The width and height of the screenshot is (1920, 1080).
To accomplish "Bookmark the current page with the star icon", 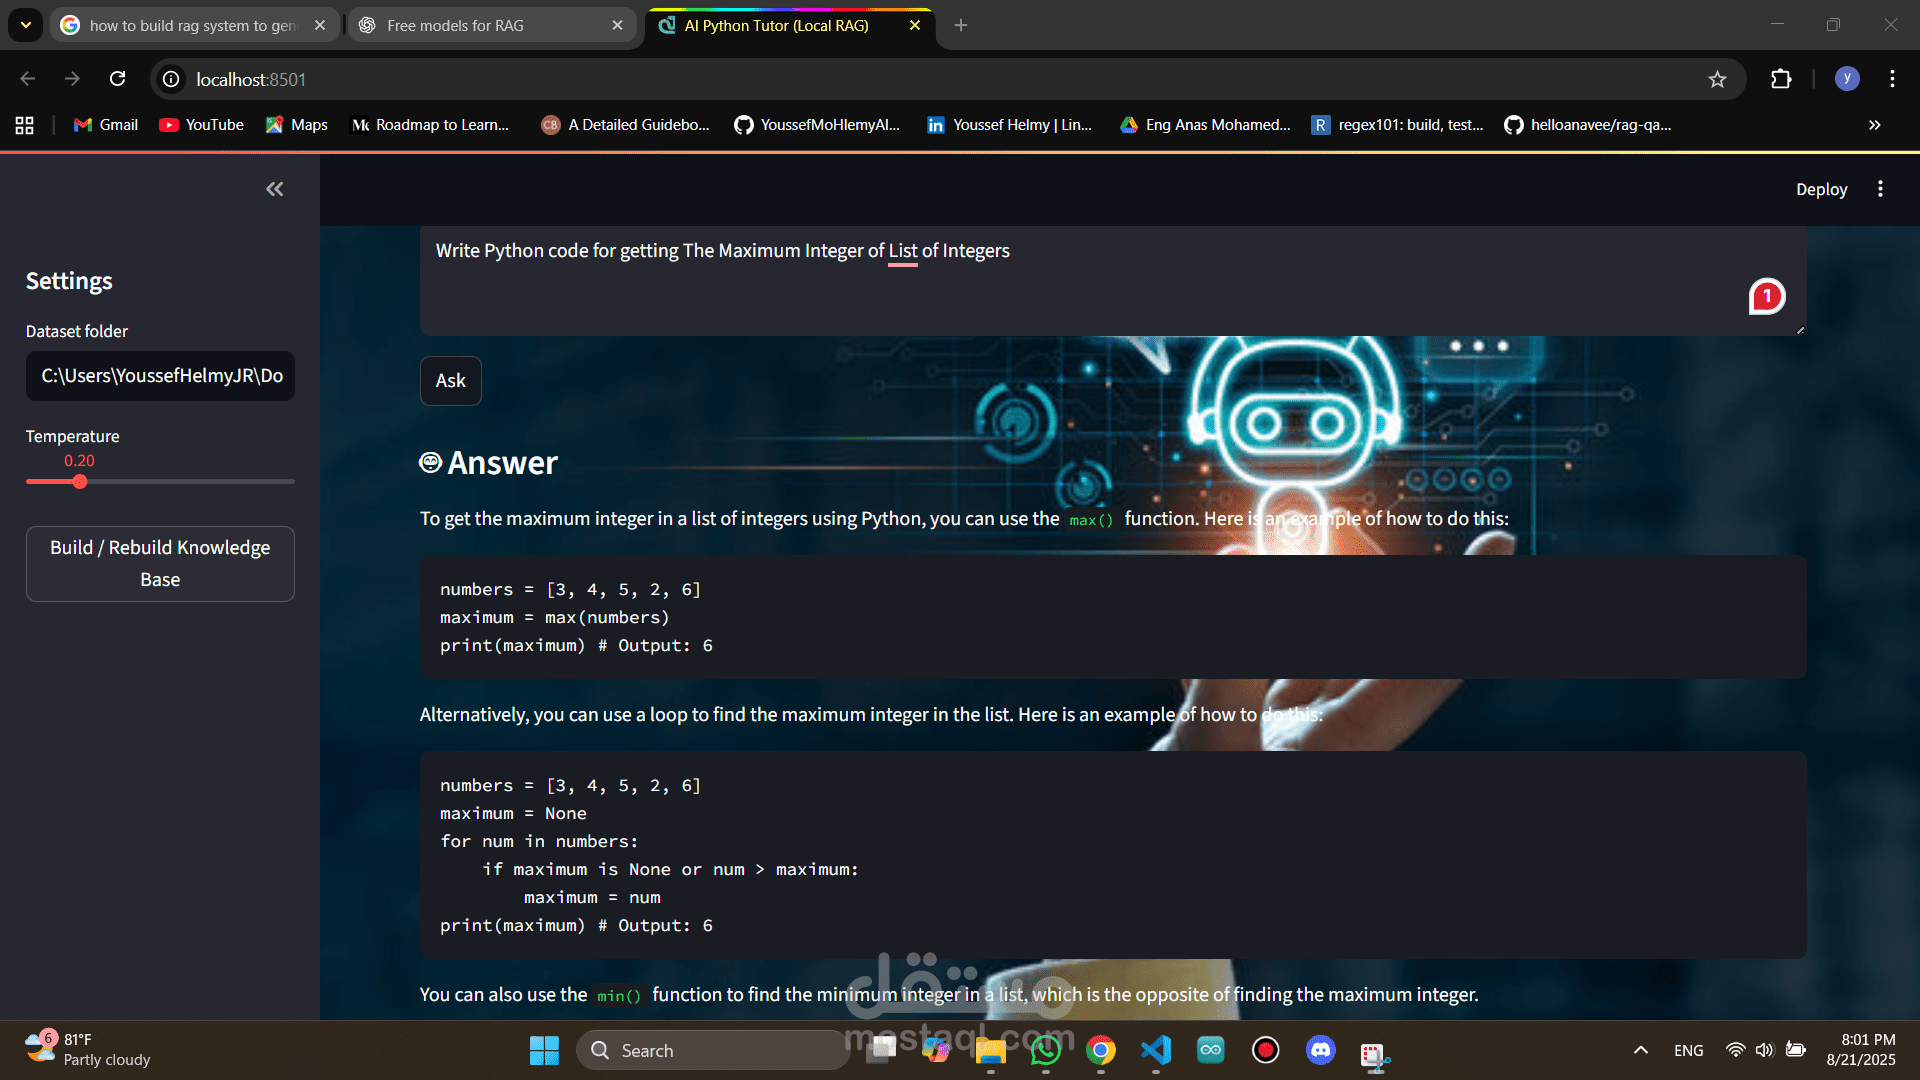I will pyautogui.click(x=1718, y=79).
